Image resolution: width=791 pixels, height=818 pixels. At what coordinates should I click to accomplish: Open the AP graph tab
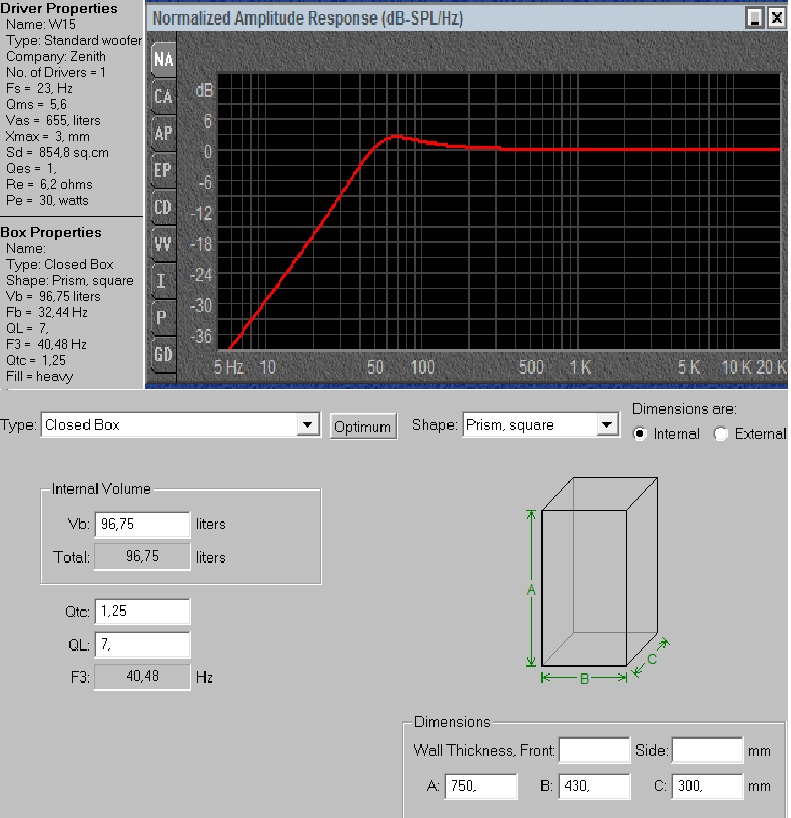(x=163, y=133)
